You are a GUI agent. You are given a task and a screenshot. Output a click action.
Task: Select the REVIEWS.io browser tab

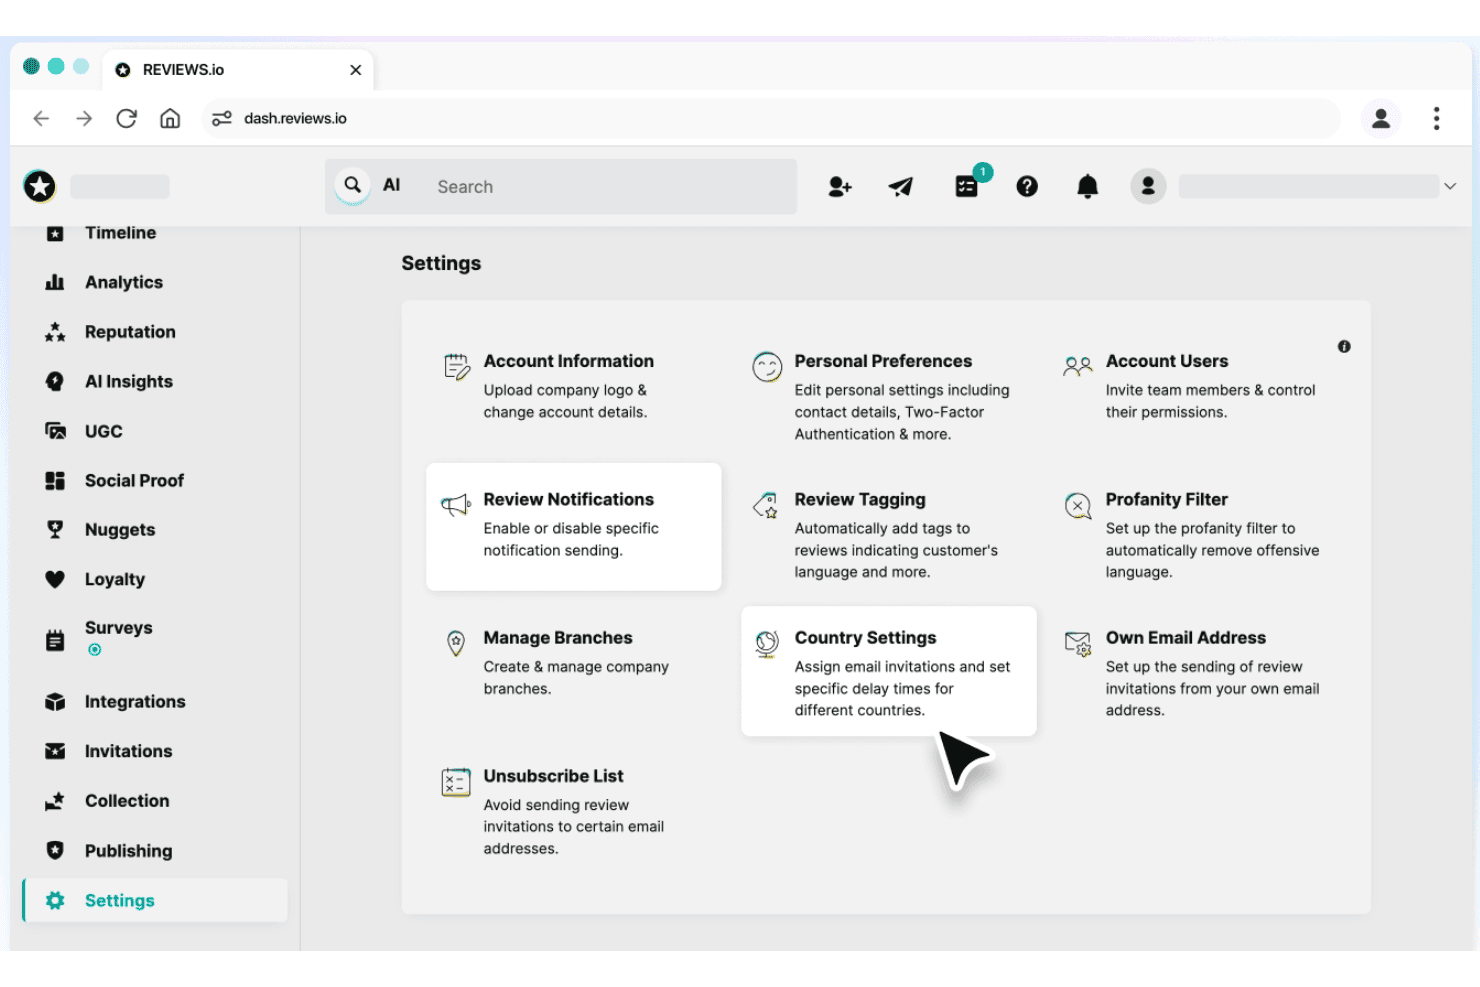tap(238, 70)
